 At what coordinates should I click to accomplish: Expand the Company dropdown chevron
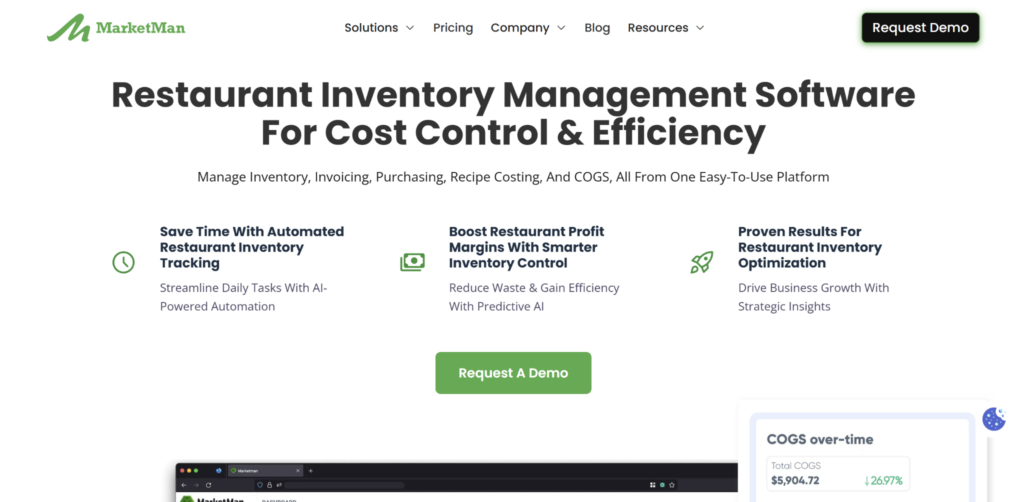pos(561,28)
